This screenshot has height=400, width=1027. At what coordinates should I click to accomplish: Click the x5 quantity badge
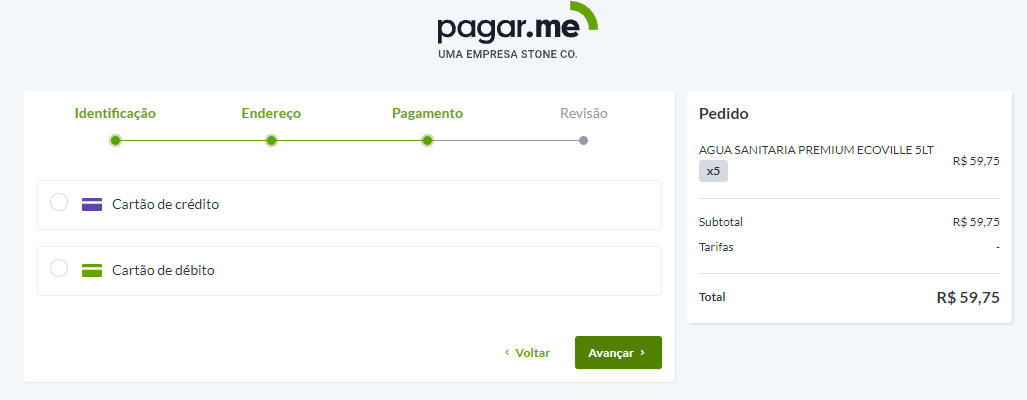click(713, 171)
